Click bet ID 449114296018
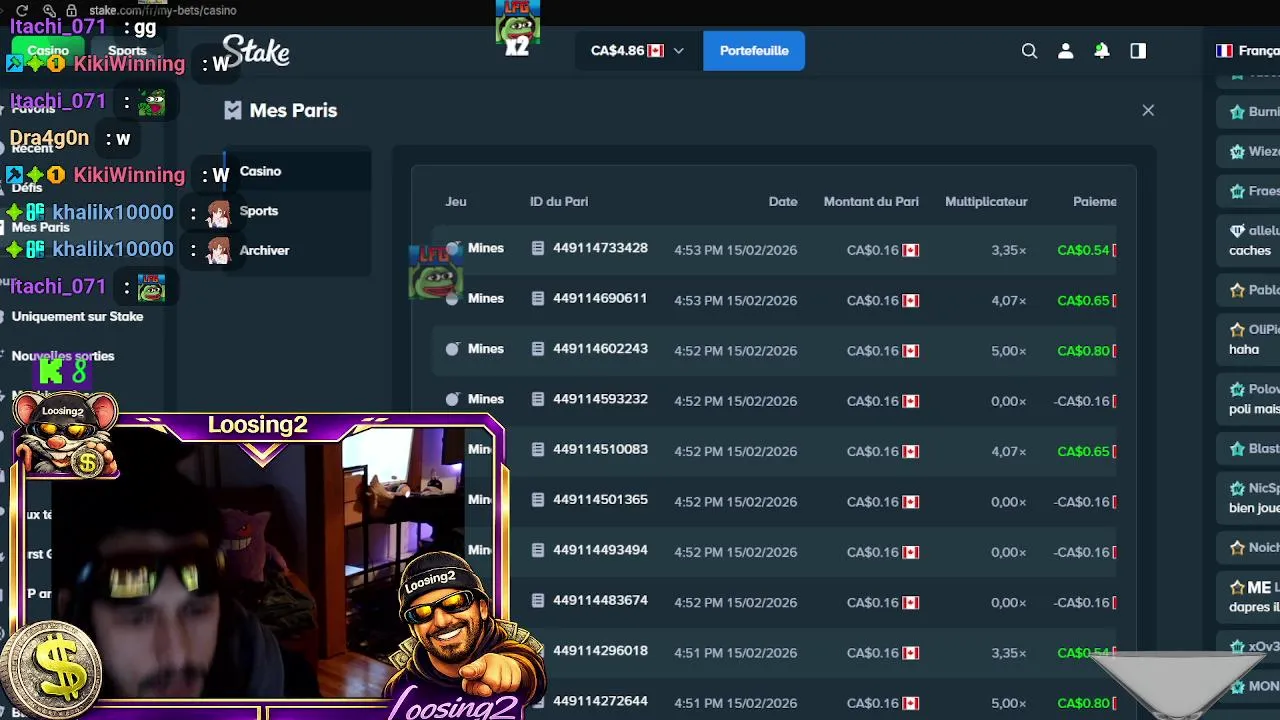 (600, 651)
